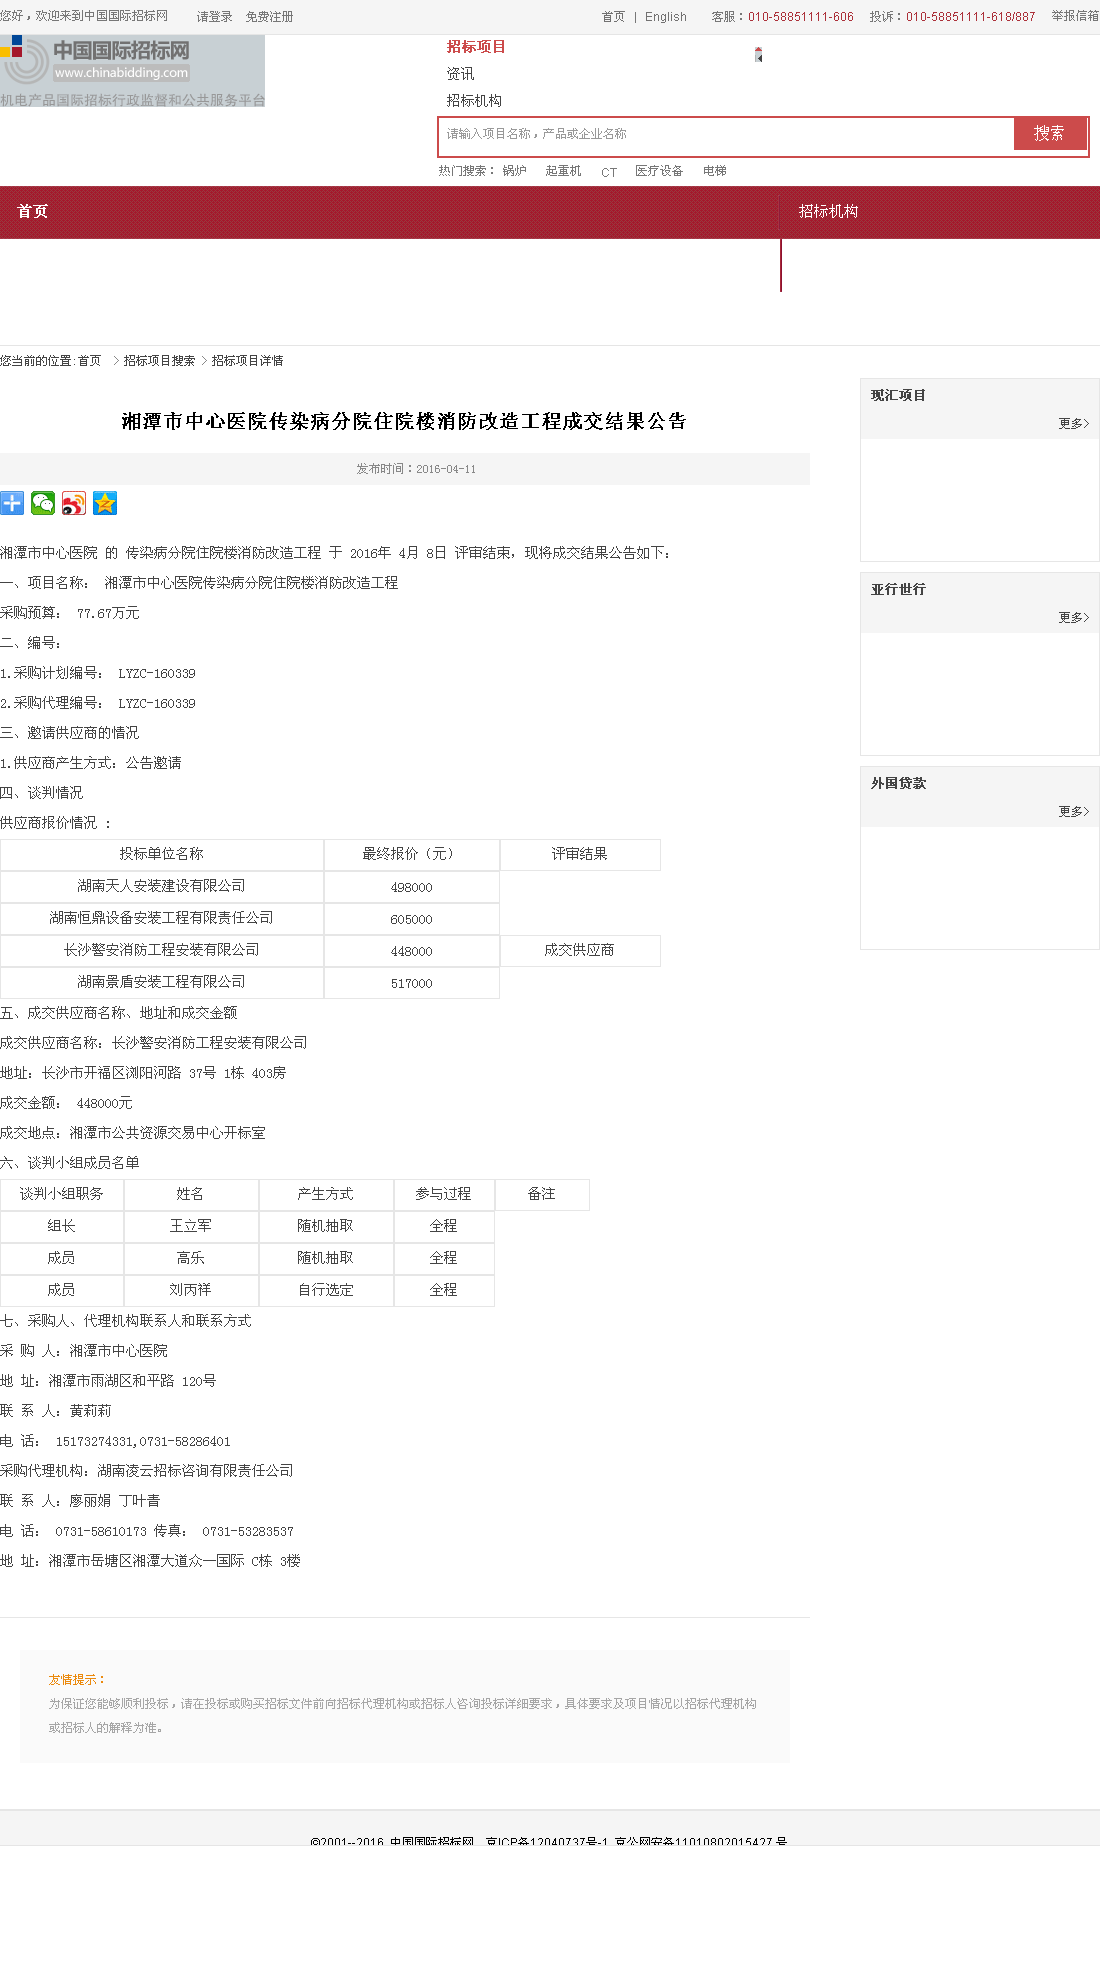Click the cell 湖南恒鼎设备安装工程有限责任公司
This screenshot has width=1100, height=1971.
[162, 918]
